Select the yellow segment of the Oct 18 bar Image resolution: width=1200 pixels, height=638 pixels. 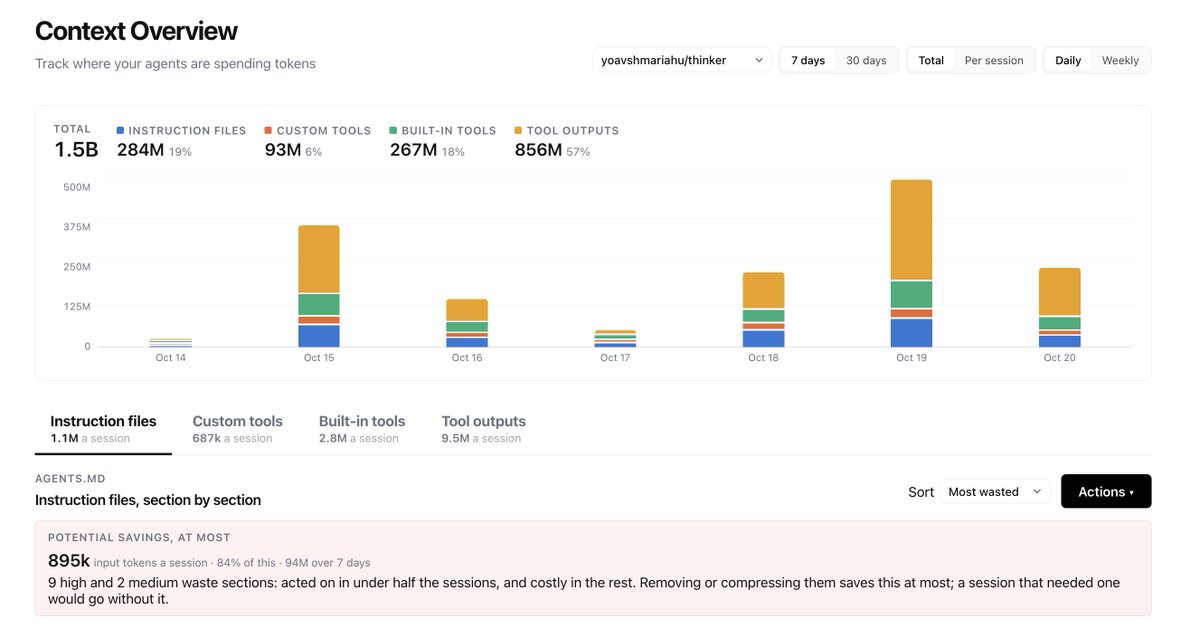pyautogui.click(x=763, y=290)
